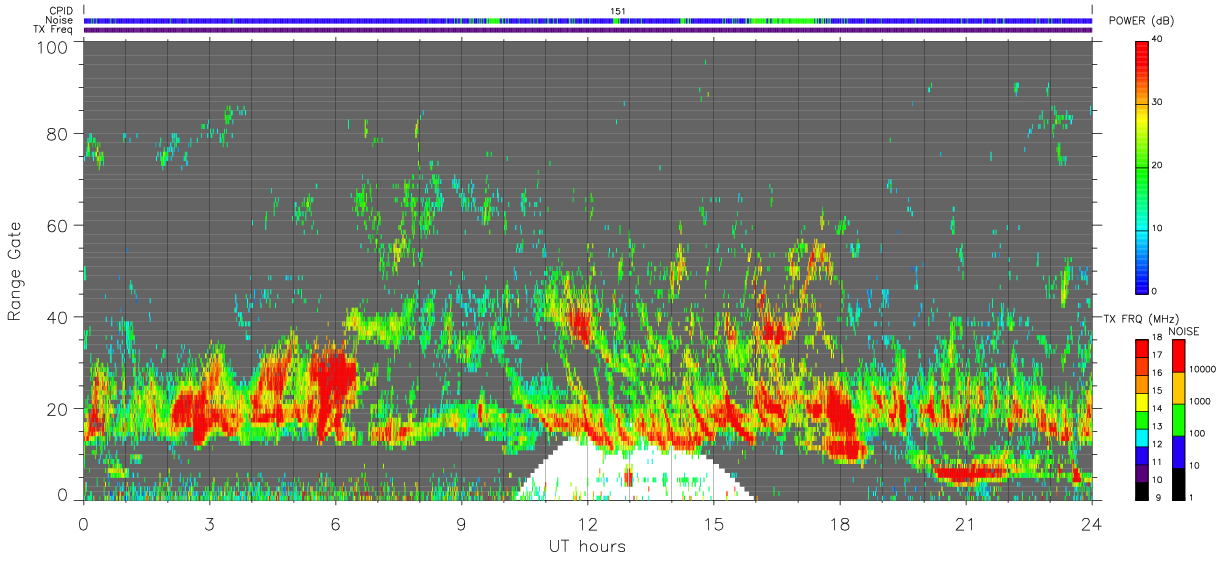Pick the red 17-18 MHz TX FRQ swatch
The height and width of the screenshot is (567, 1228).
[1141, 349]
